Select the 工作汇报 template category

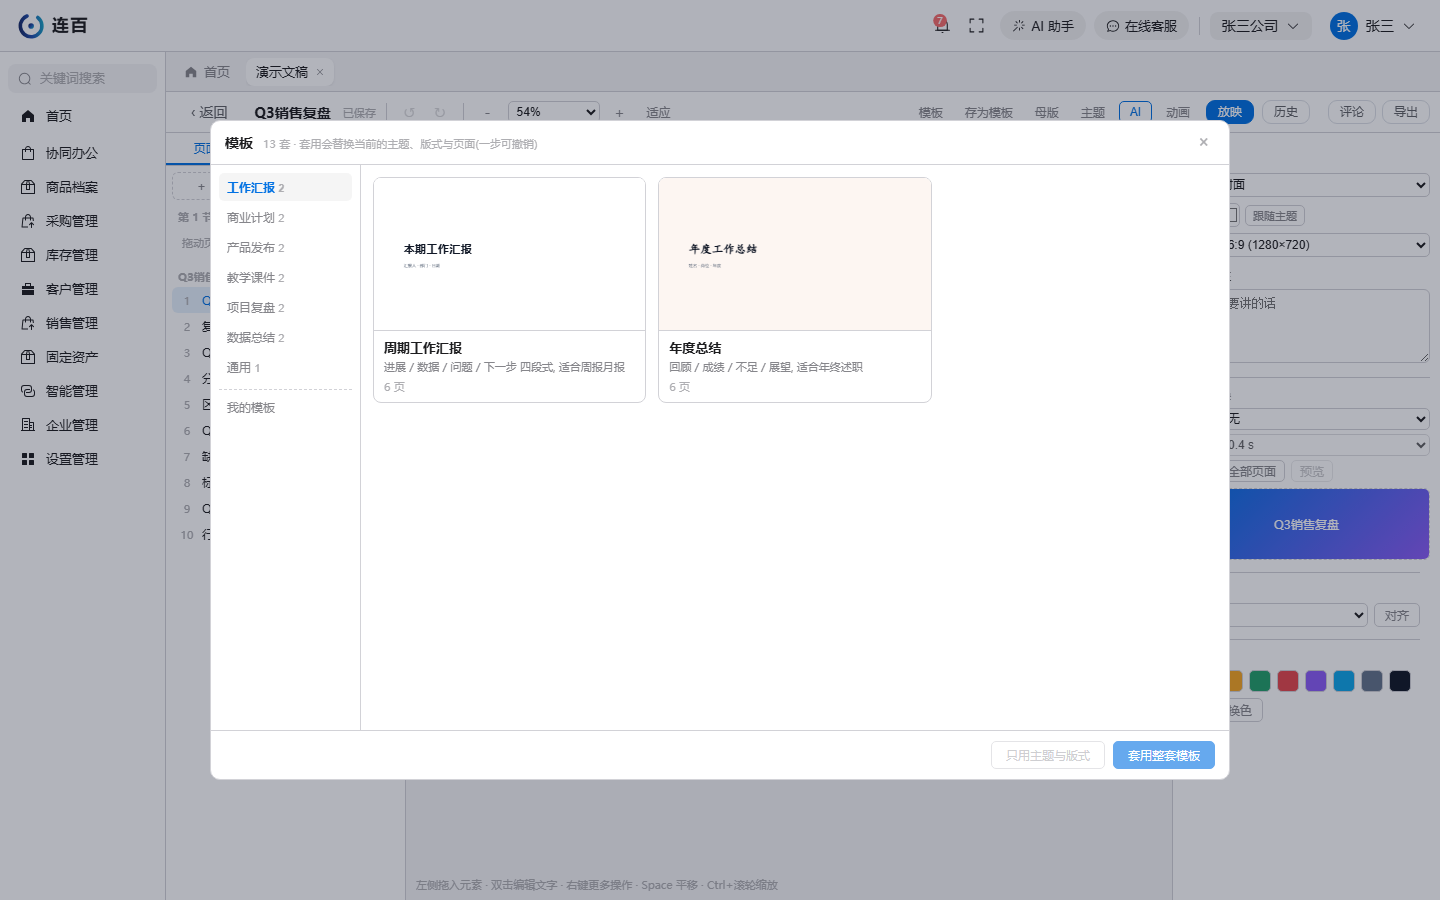285,187
